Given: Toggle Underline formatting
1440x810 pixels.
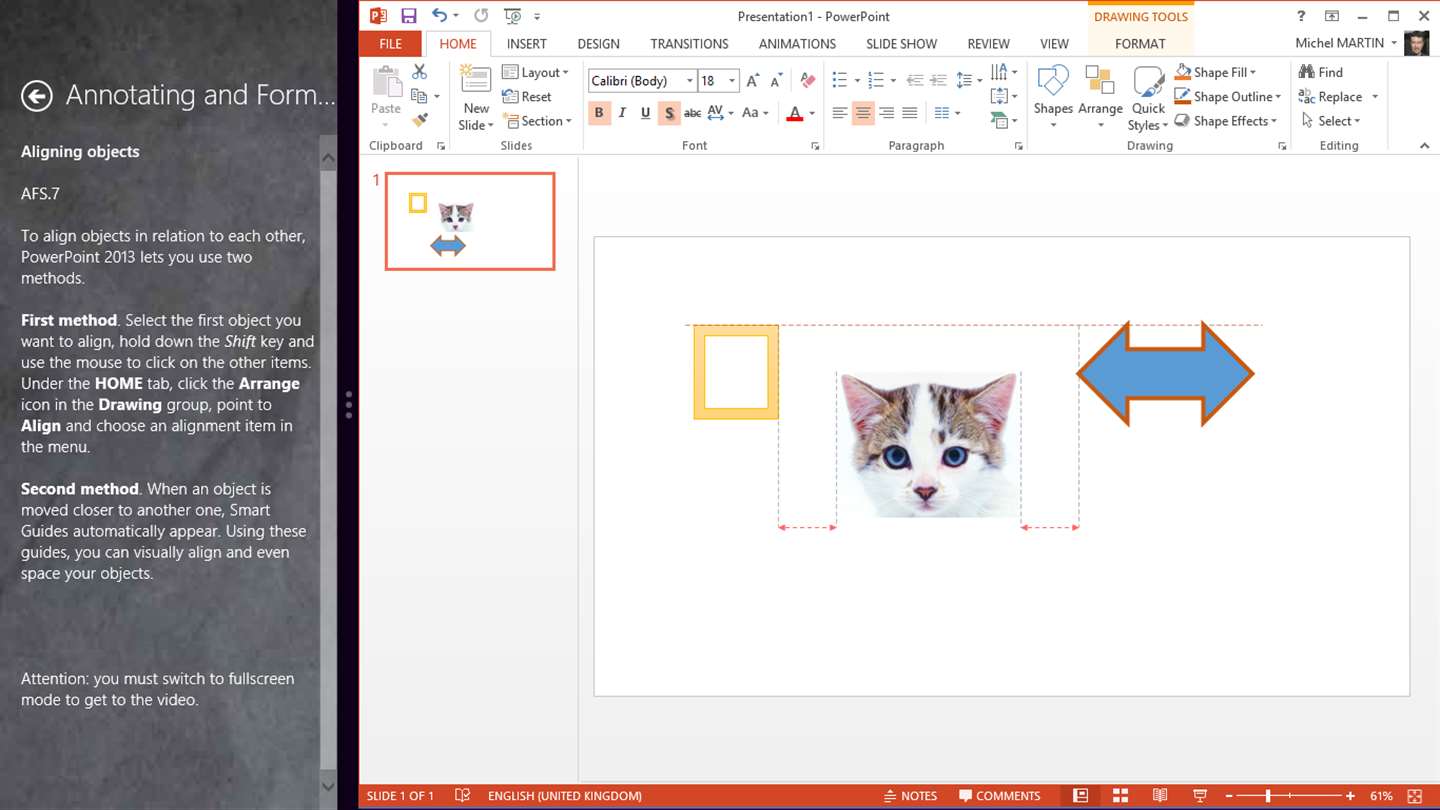Looking at the screenshot, I should pyautogui.click(x=645, y=113).
